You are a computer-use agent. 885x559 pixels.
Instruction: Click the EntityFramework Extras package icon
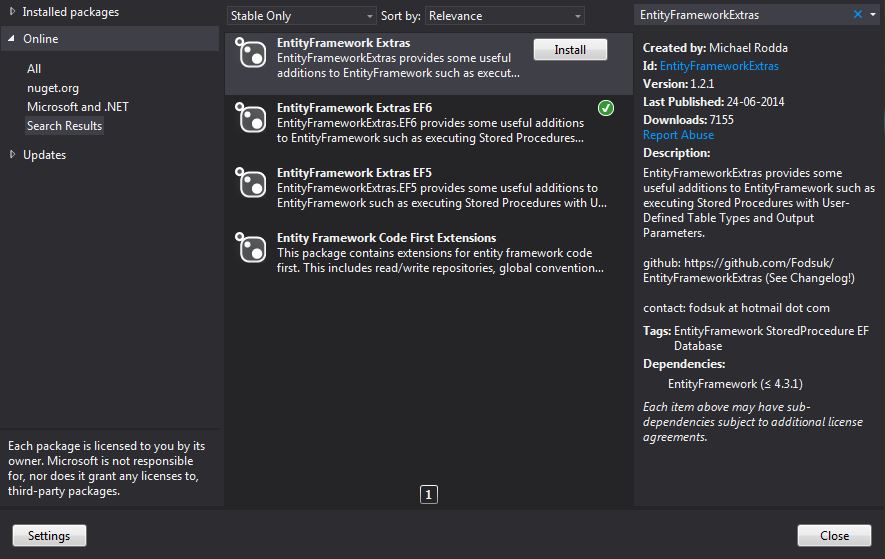(x=251, y=53)
